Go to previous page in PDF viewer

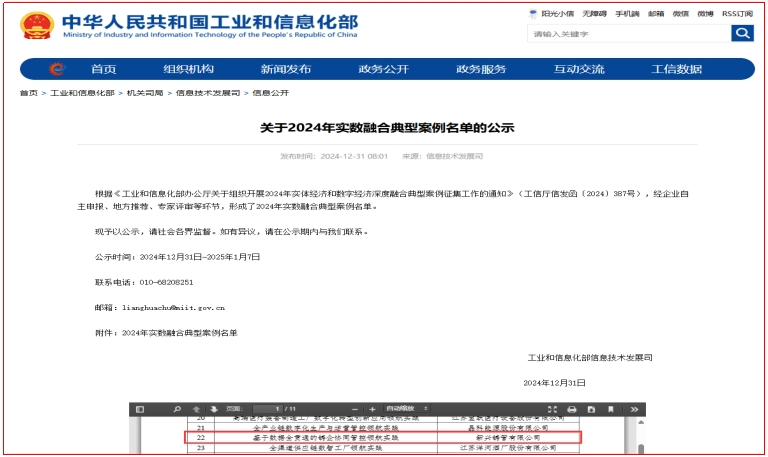coord(196,409)
